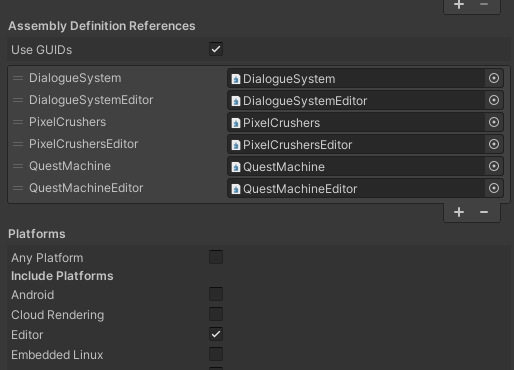The width and height of the screenshot is (514, 370).
Task: Open object picker for DialogueSystemEditor reference
Action: (494, 100)
